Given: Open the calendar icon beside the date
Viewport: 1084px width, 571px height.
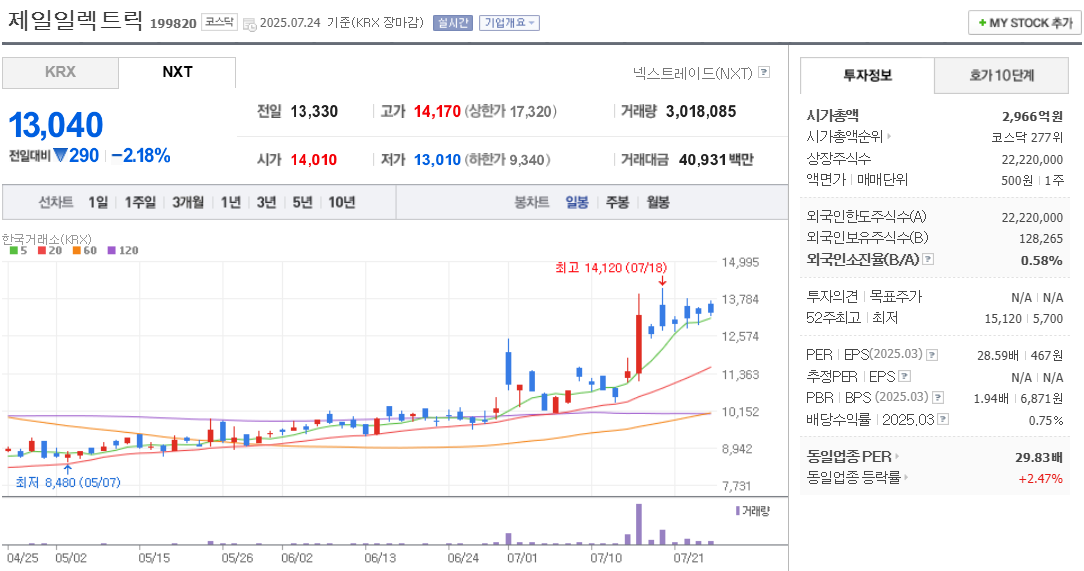Looking at the screenshot, I should click(x=250, y=24).
